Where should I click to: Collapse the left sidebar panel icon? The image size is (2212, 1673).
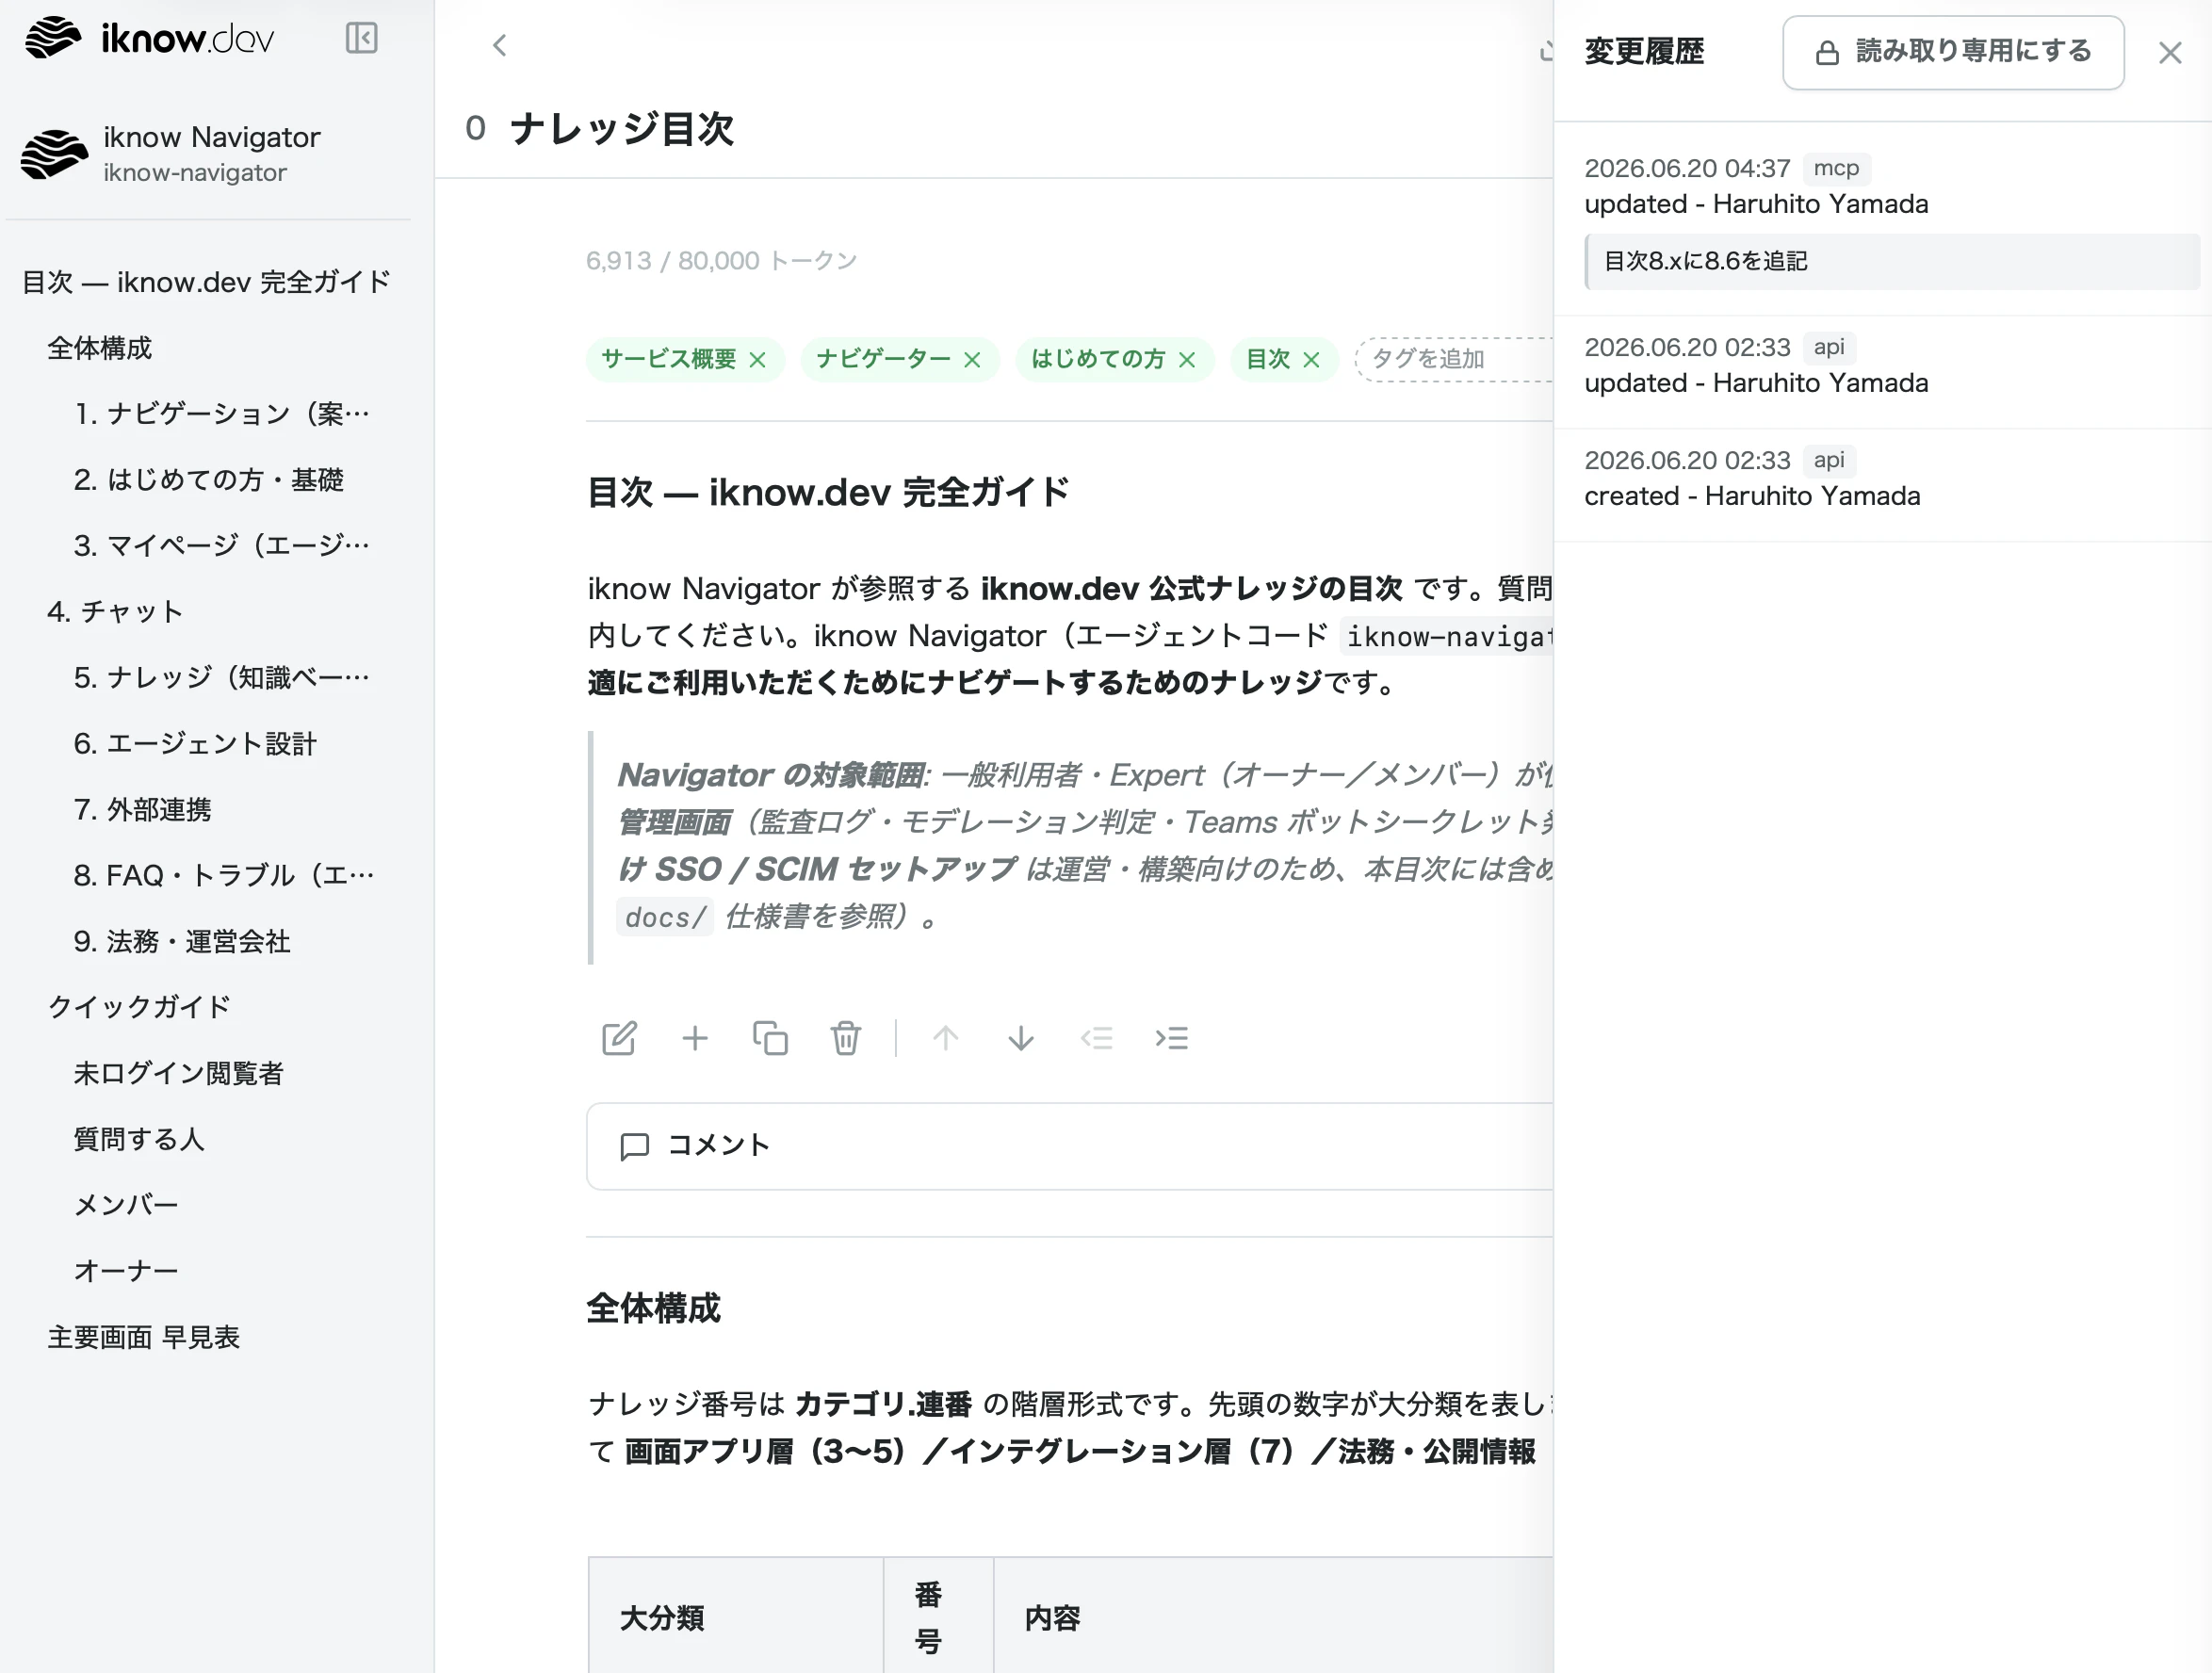[361, 38]
